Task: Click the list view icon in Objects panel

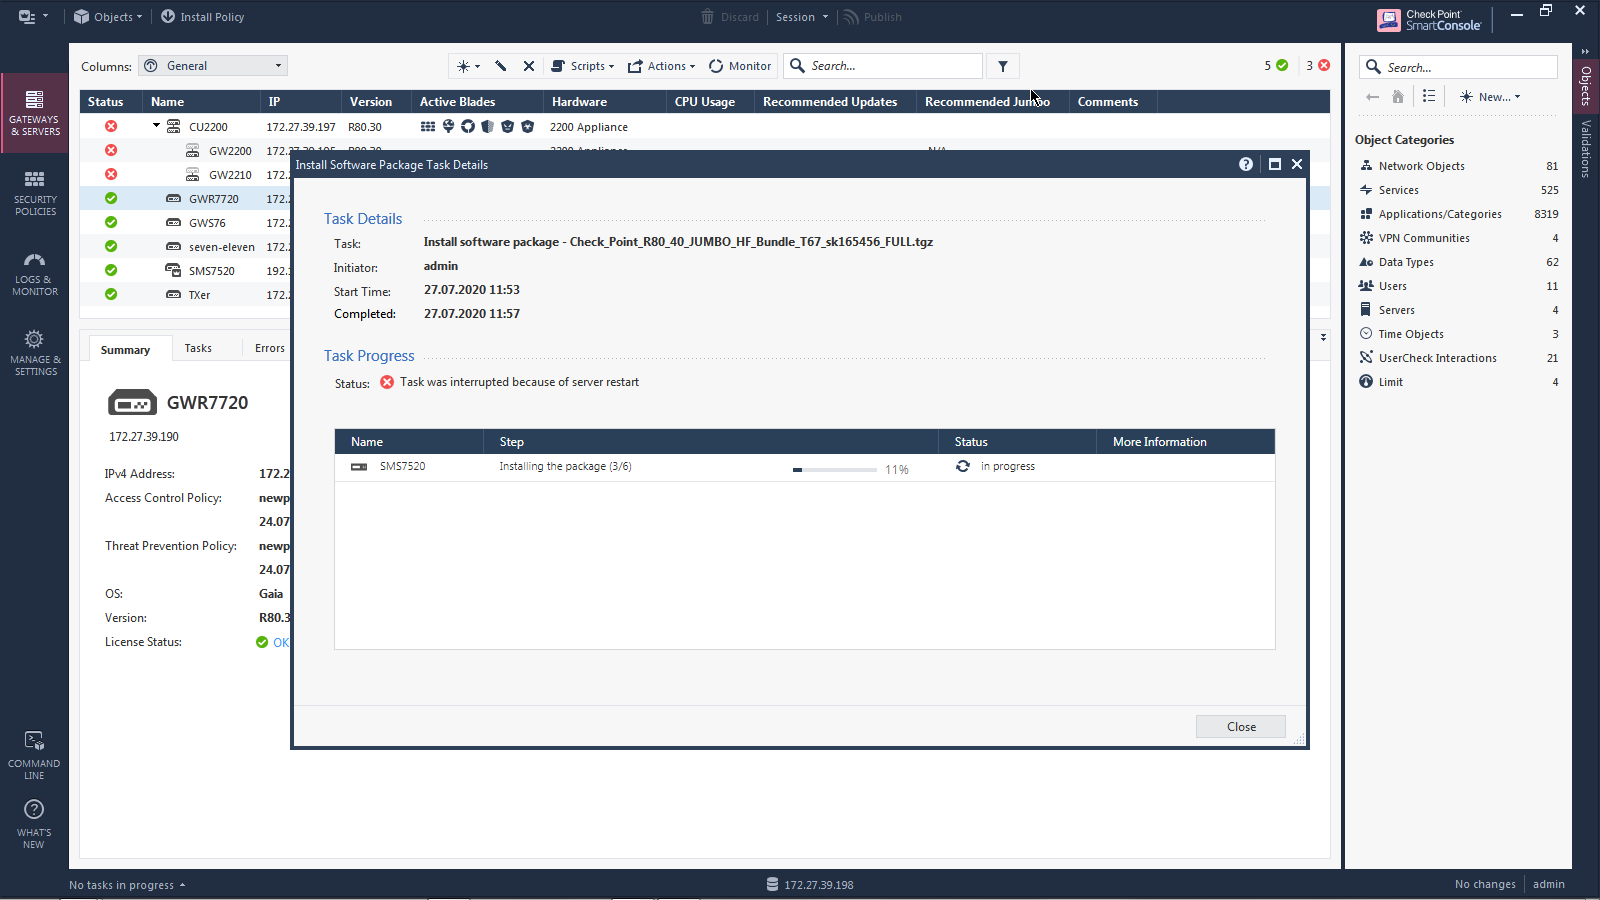Action: pyautogui.click(x=1429, y=96)
